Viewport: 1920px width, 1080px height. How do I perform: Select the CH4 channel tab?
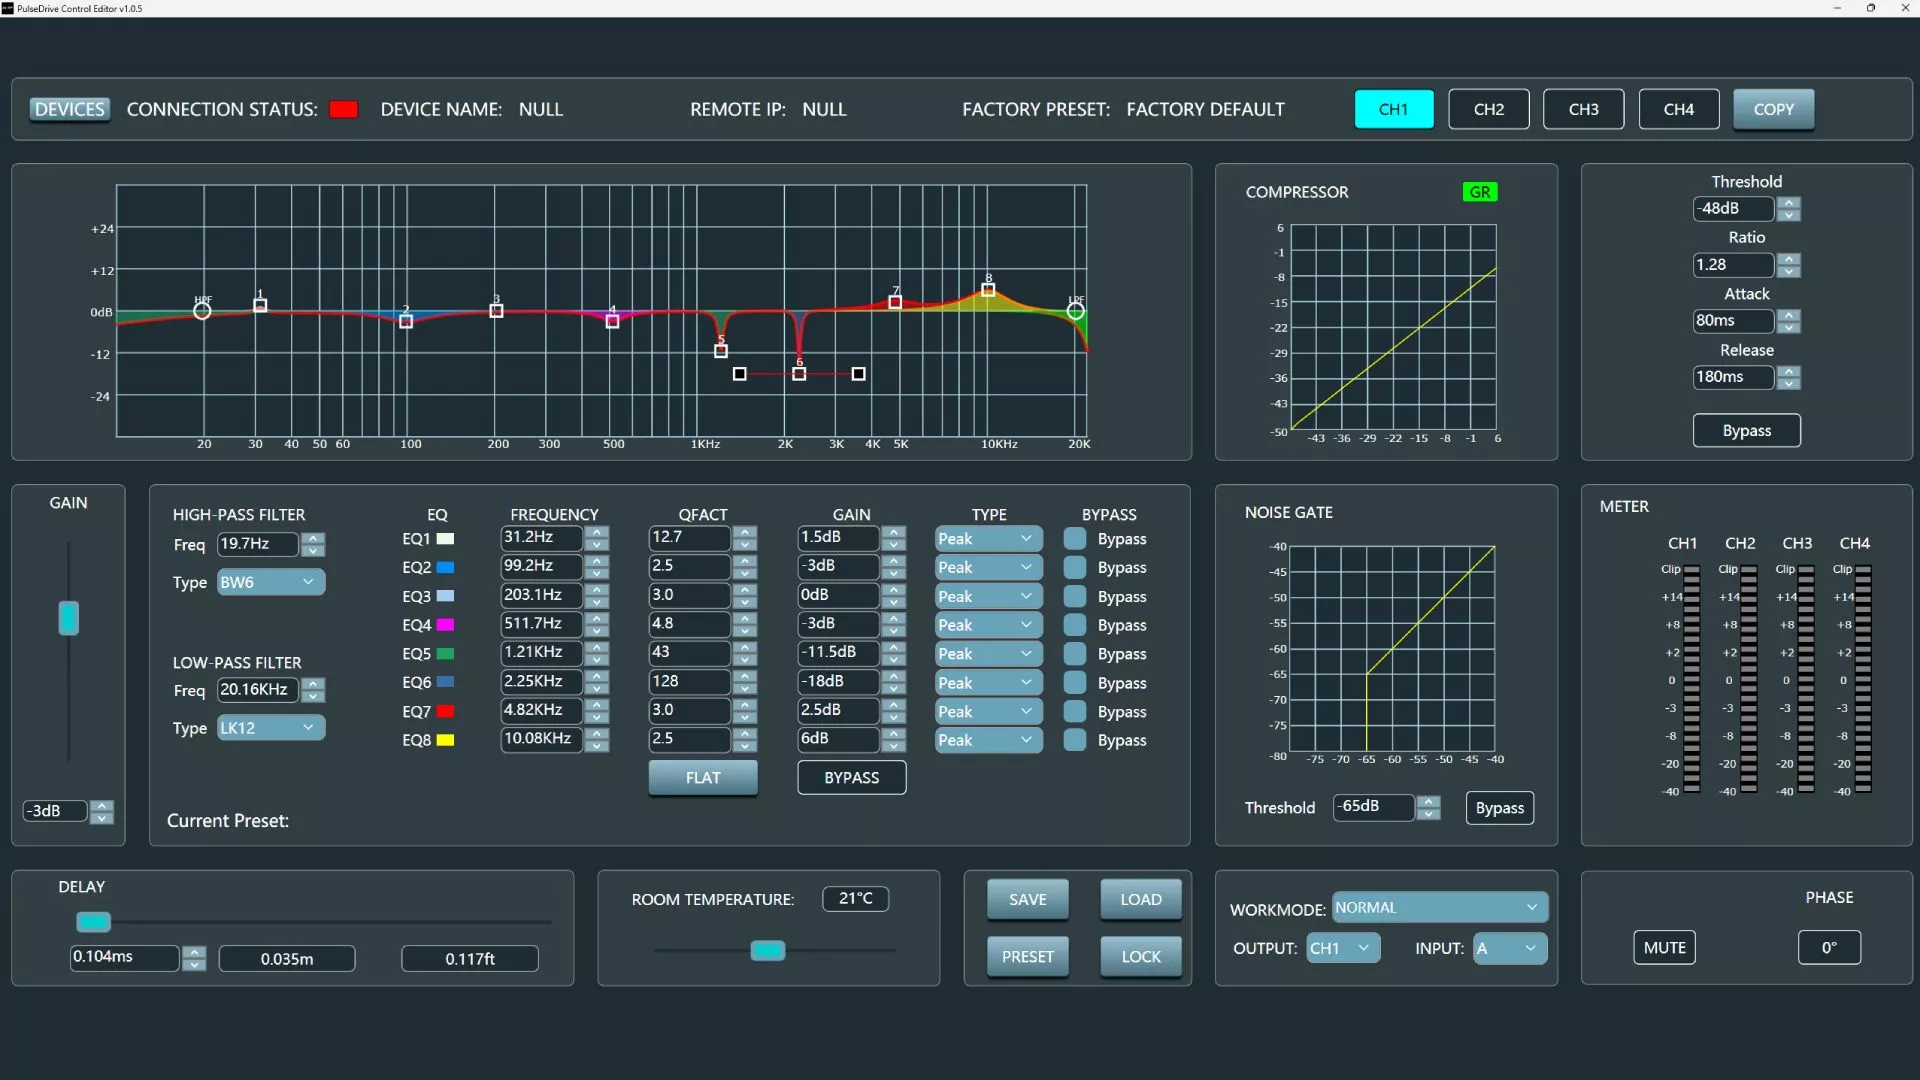(x=1678, y=109)
